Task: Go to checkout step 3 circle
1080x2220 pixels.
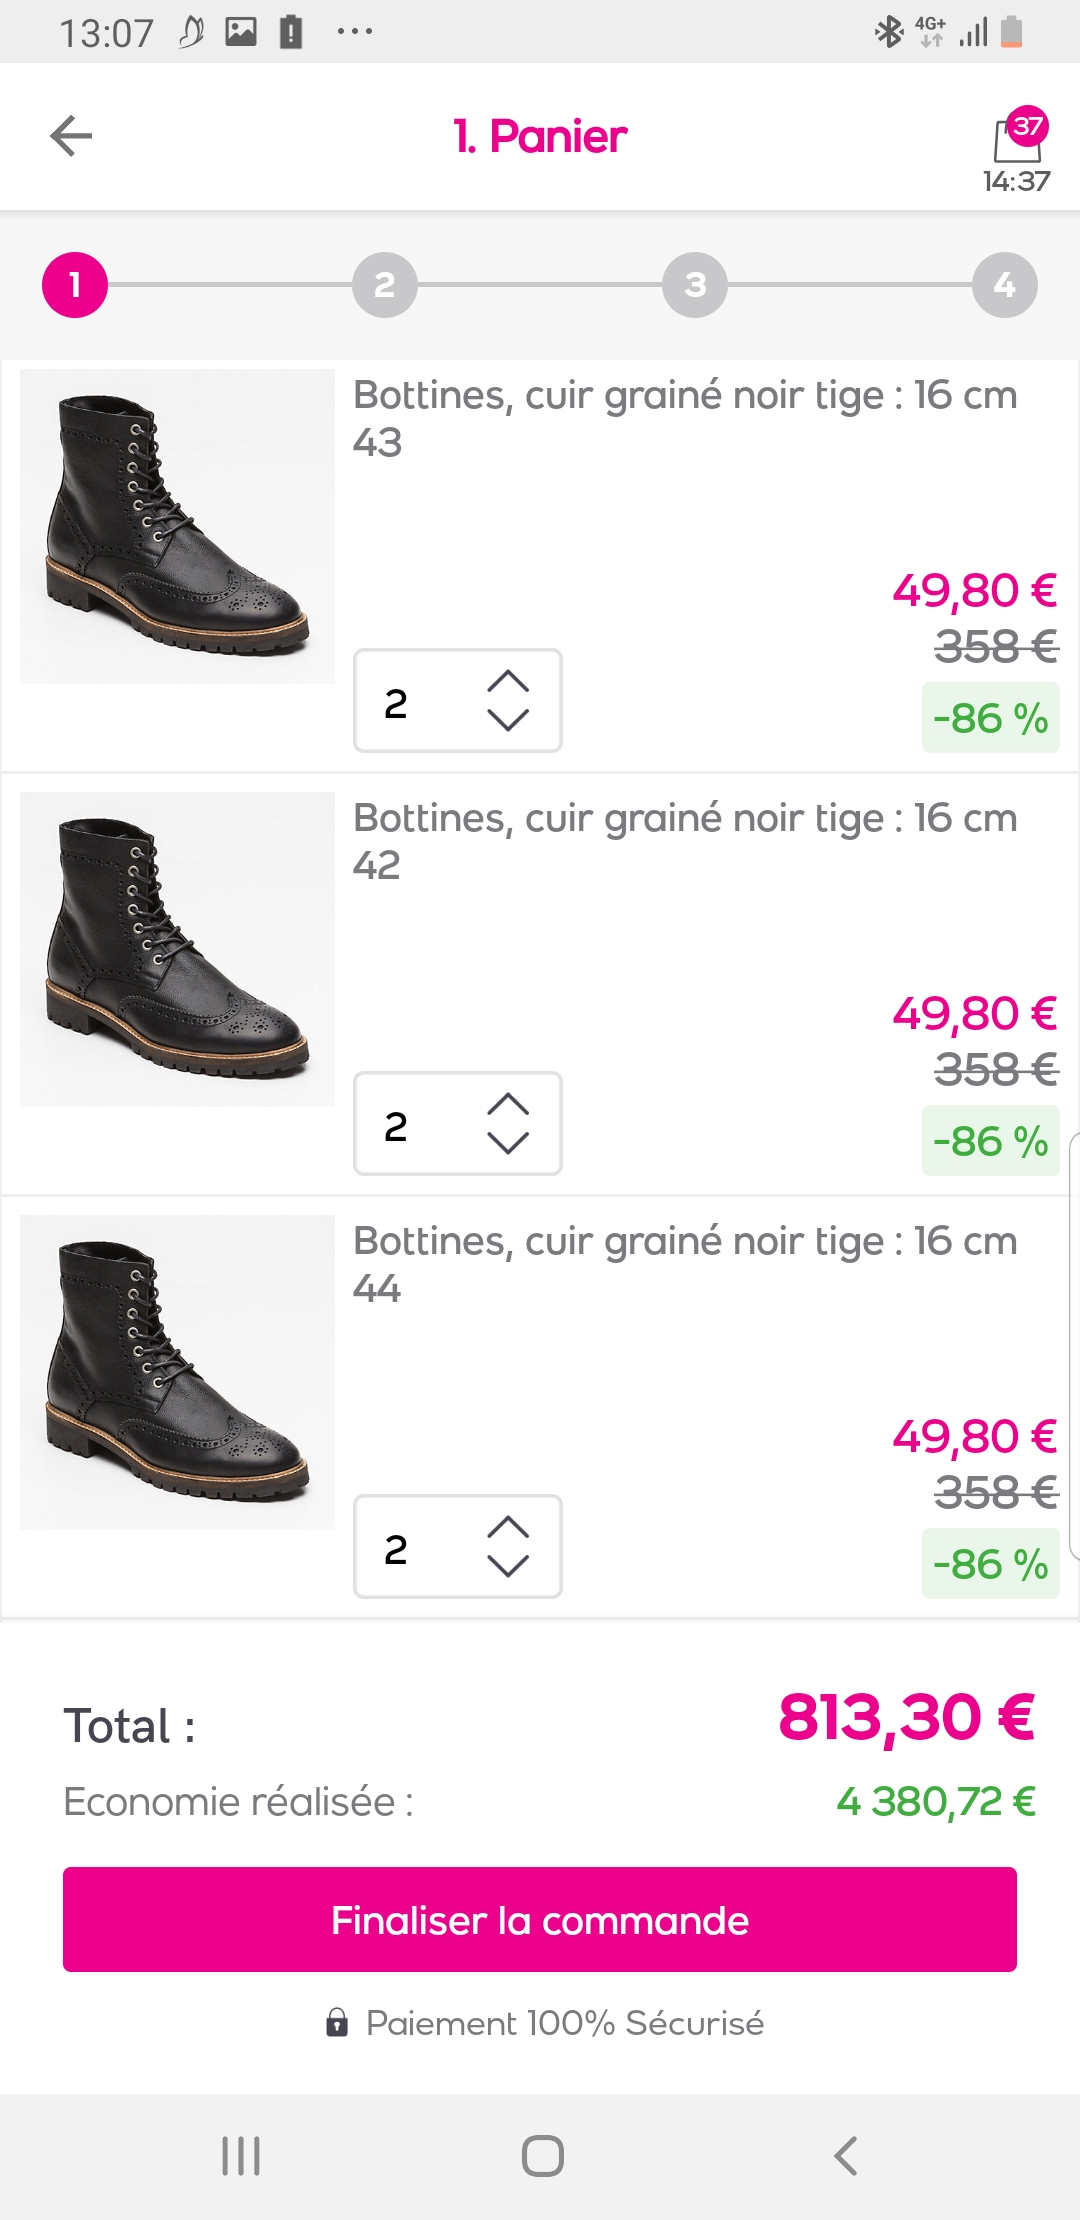Action: tap(695, 285)
